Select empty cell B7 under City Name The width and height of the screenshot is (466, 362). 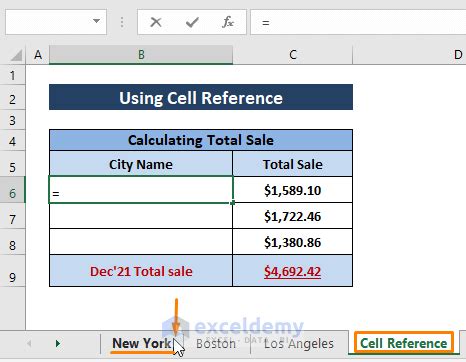click(x=141, y=216)
